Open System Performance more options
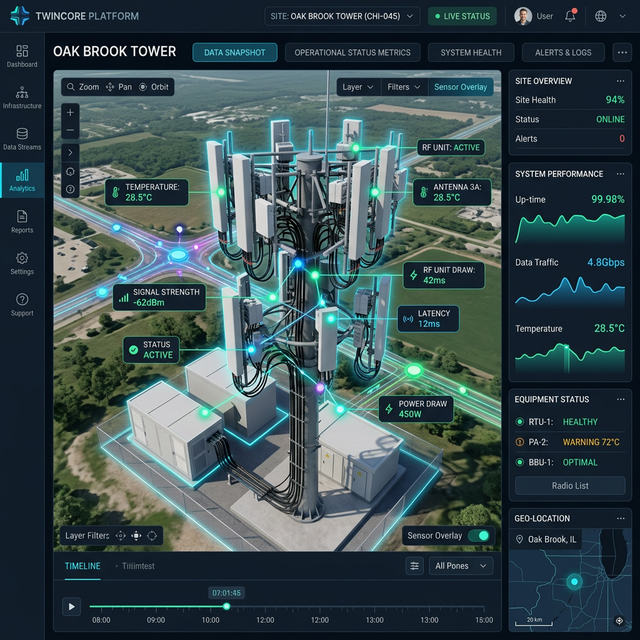 (x=620, y=174)
